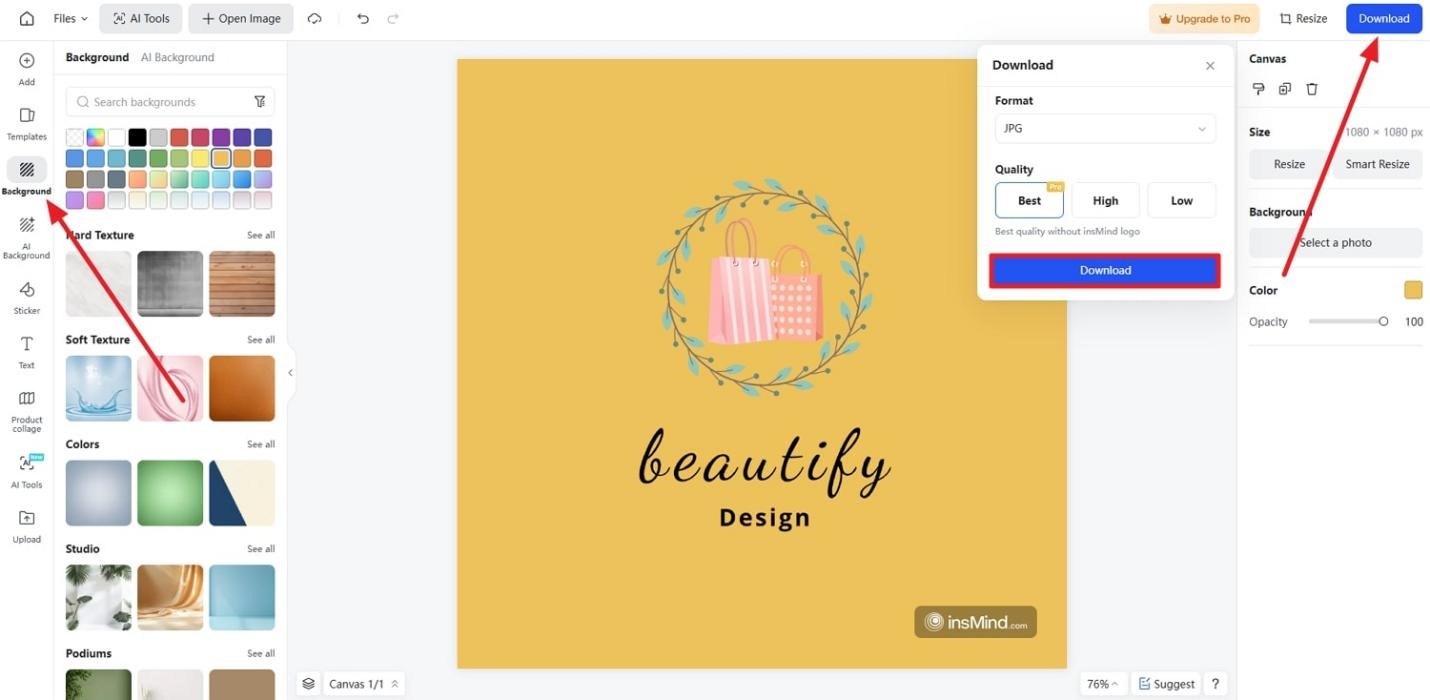Click Resize in the Size section

point(1289,164)
